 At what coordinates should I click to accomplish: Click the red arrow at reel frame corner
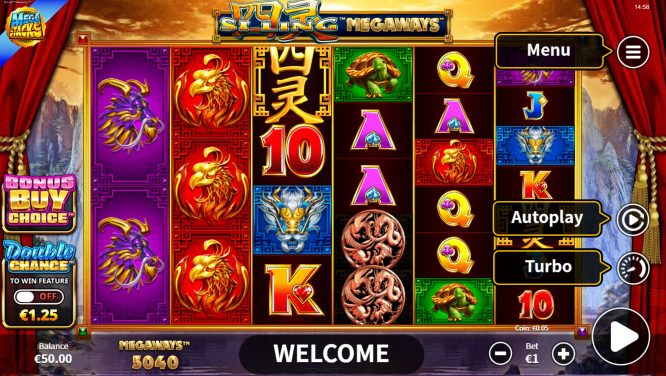click(x=82, y=40)
